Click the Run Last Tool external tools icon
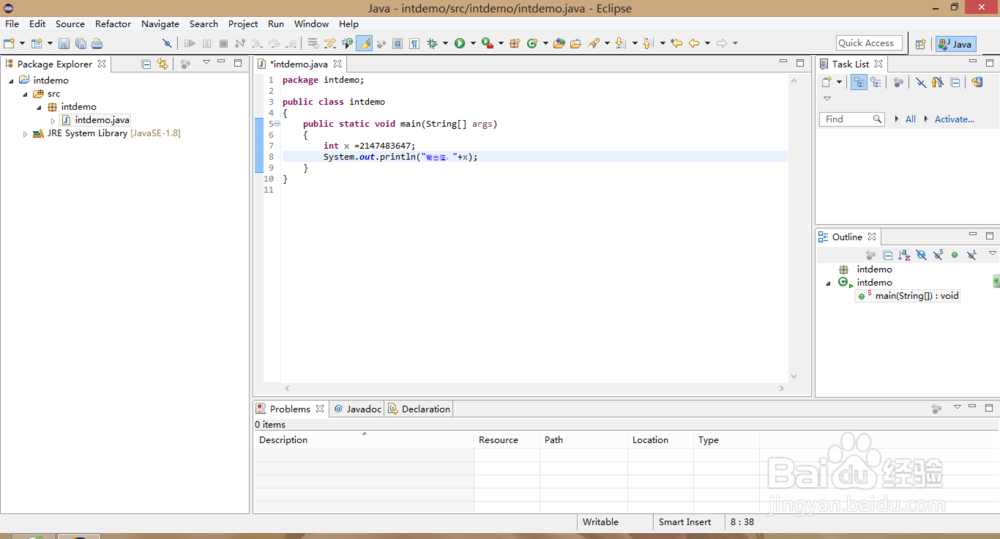 click(x=487, y=43)
